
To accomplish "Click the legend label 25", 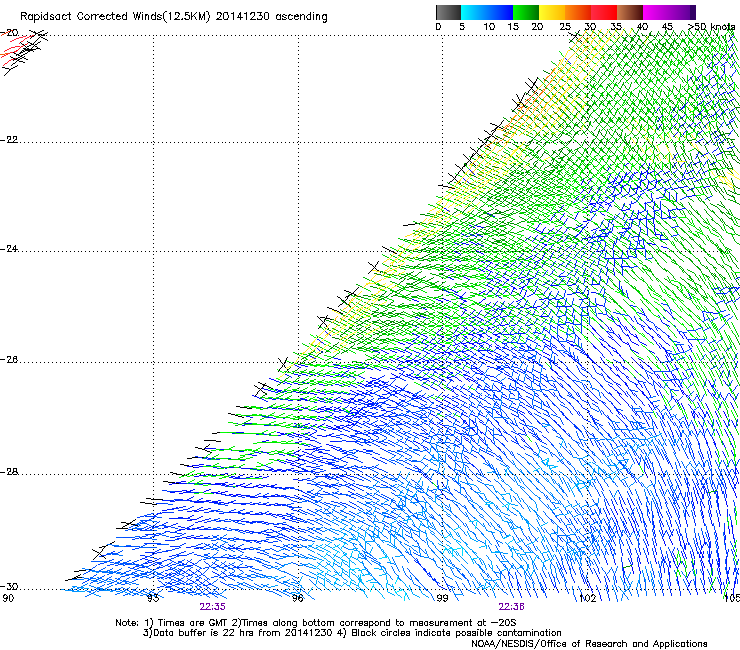I will point(565,27).
